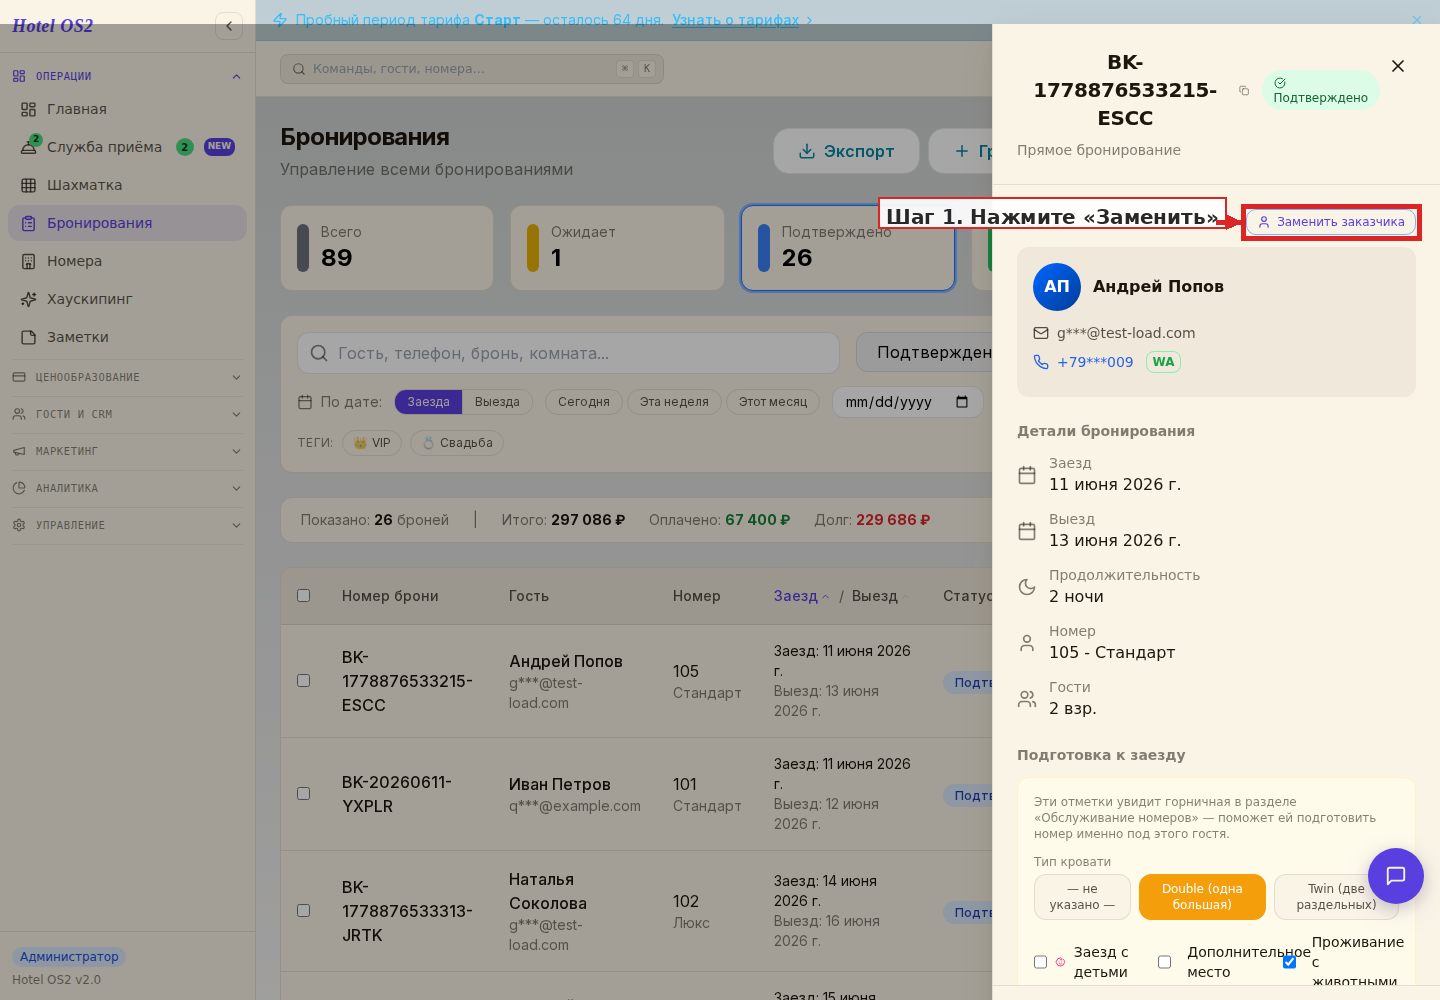Click the phone icon next to +79***009
The width and height of the screenshot is (1440, 1000).
(1041, 362)
